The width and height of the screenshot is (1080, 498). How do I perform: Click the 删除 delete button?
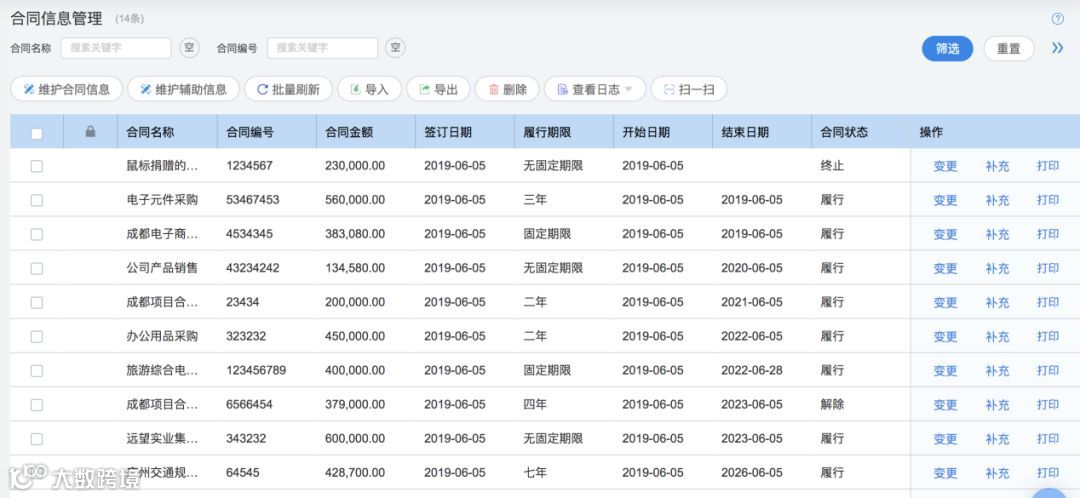(x=508, y=89)
